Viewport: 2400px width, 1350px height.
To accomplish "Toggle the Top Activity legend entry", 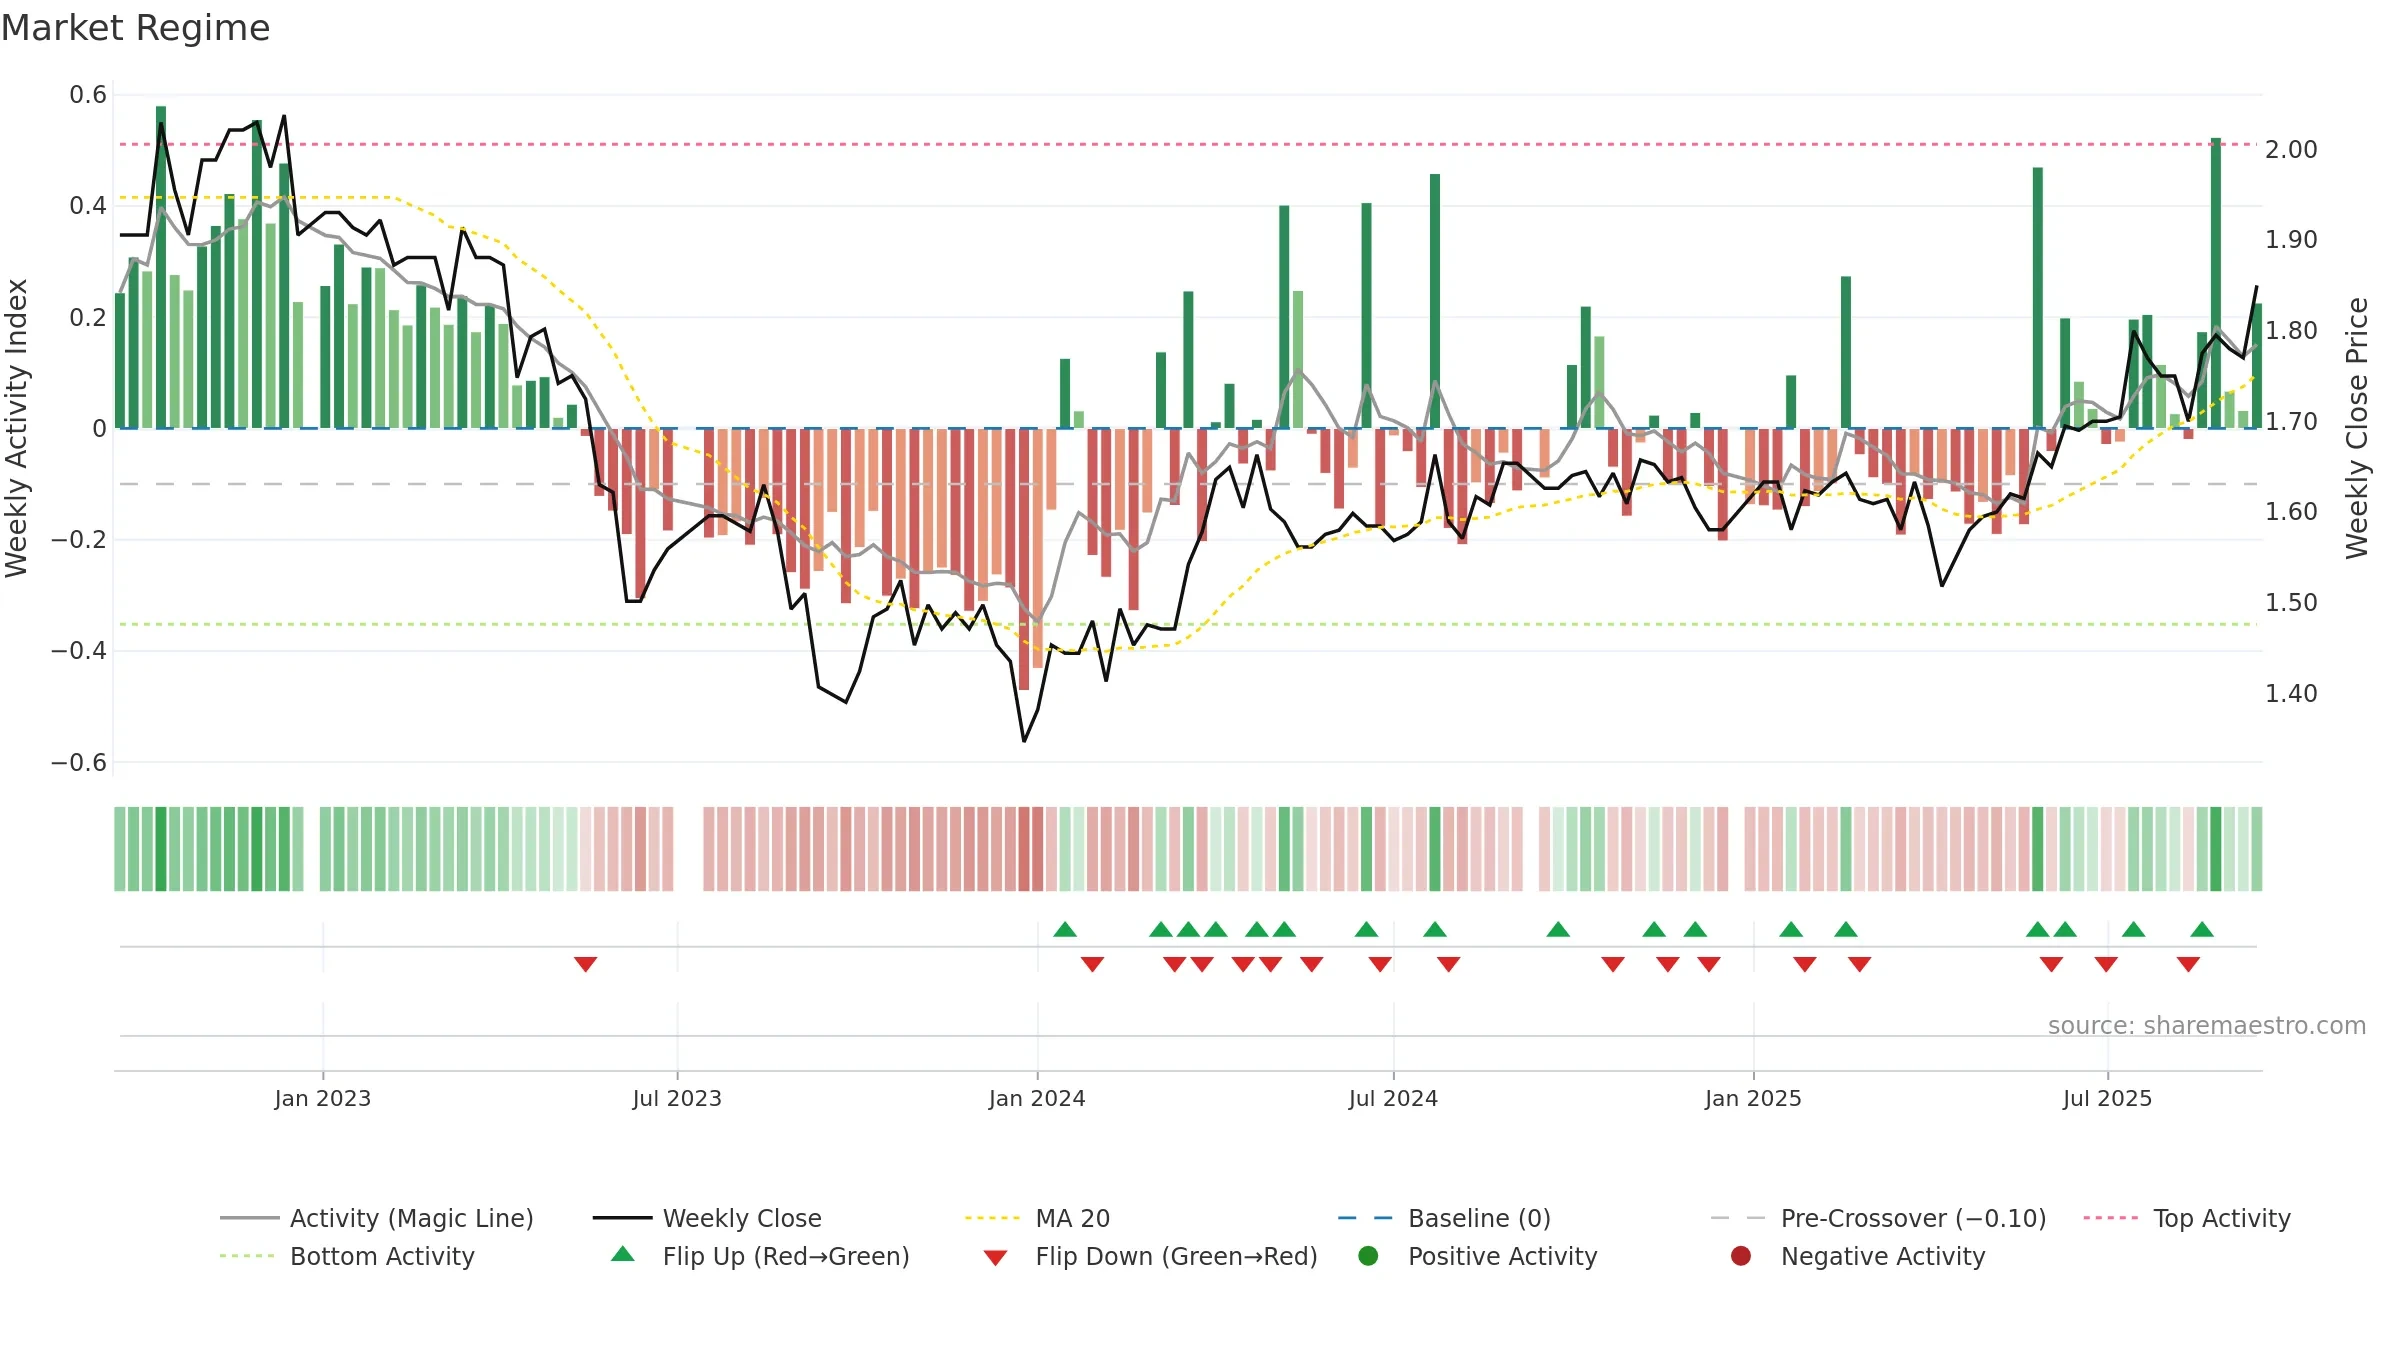I will coord(2187,1218).
